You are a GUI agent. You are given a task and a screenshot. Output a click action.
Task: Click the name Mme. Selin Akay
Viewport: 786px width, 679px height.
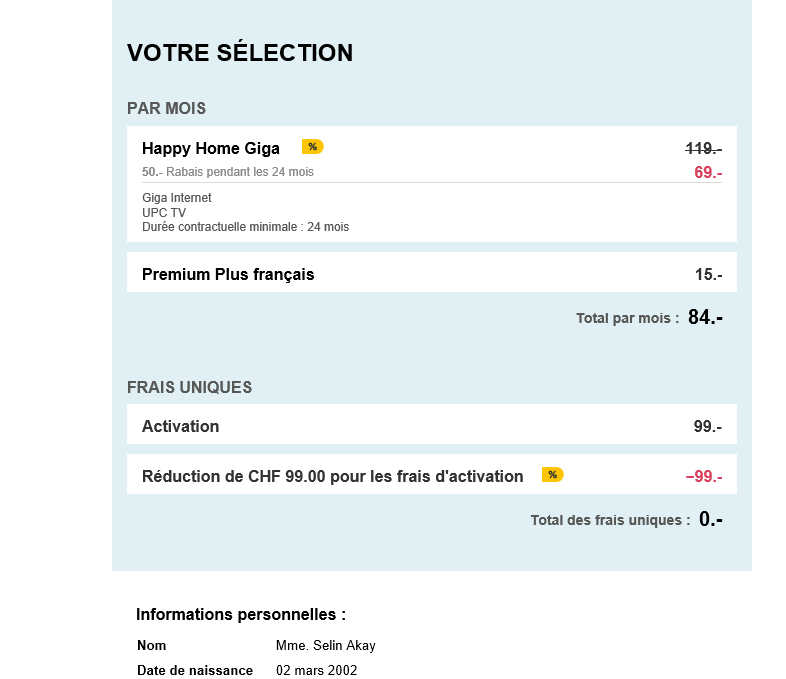click(326, 645)
